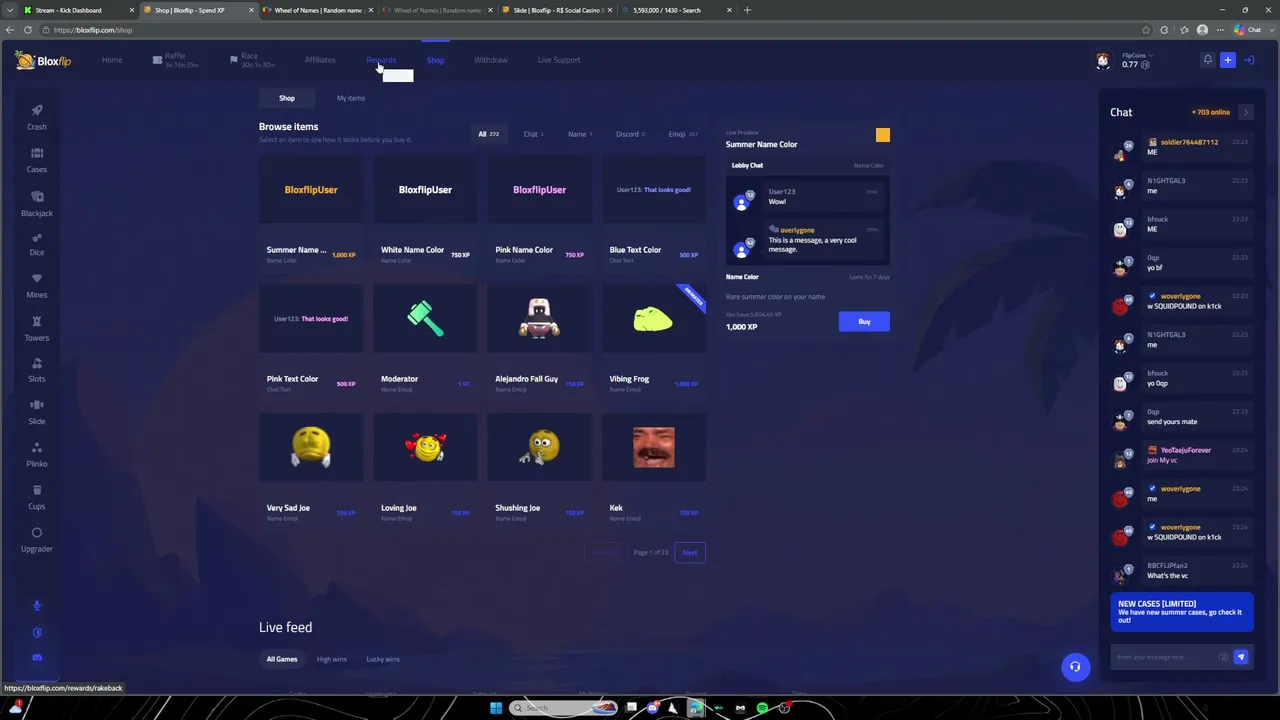Open the FlipCoins balance dropdown

coord(1136,60)
